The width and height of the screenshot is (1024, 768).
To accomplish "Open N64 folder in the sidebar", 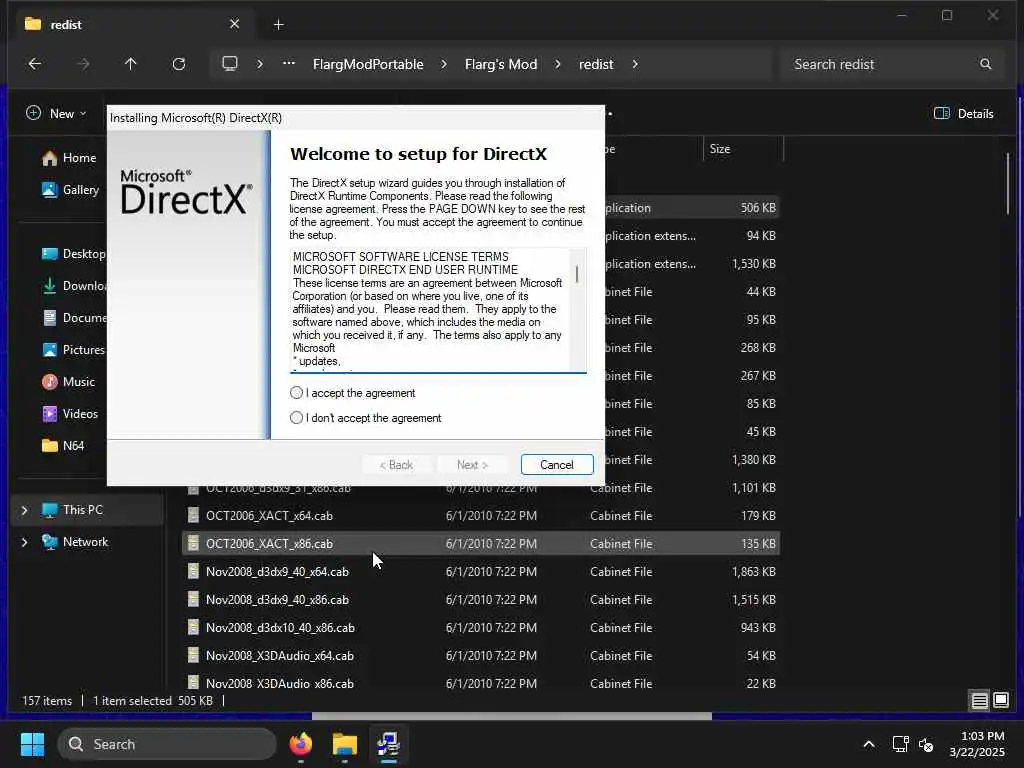I will click(x=63, y=445).
